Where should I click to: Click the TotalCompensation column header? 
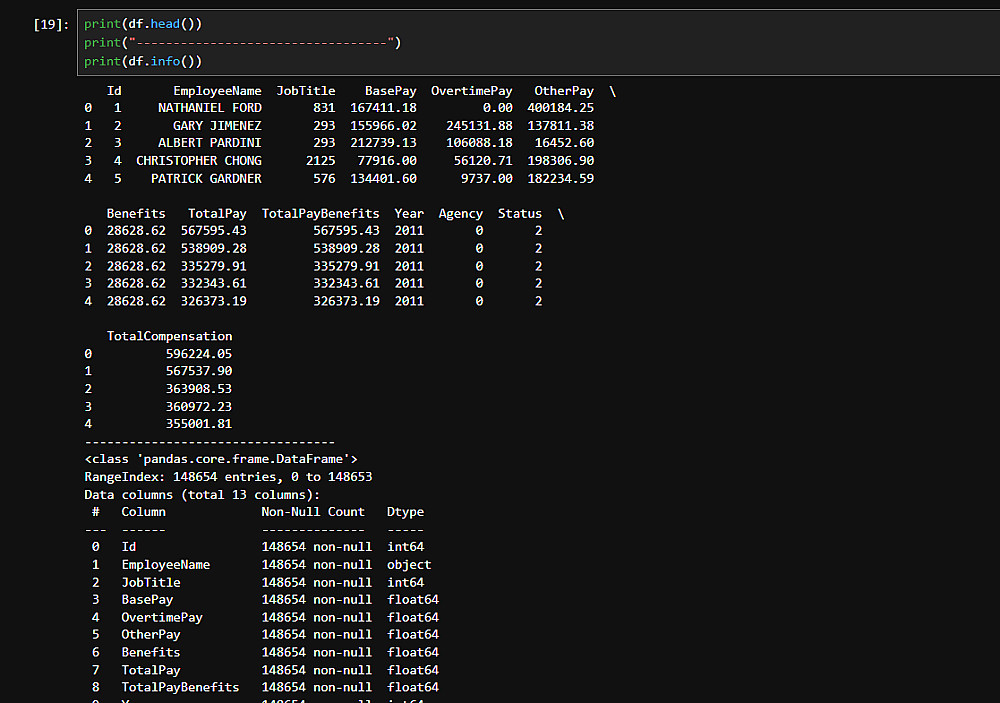pyautogui.click(x=169, y=336)
